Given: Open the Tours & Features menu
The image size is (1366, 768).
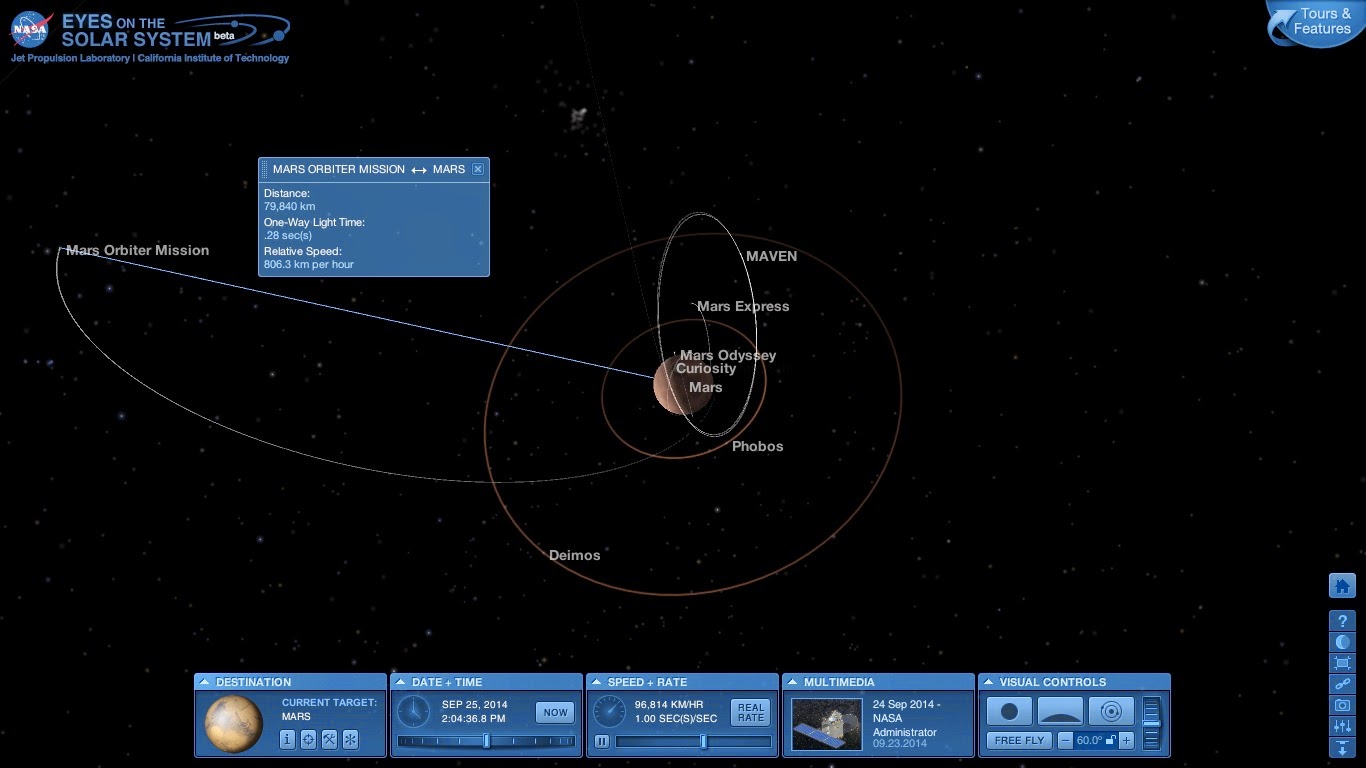Looking at the screenshot, I should 1311,22.
